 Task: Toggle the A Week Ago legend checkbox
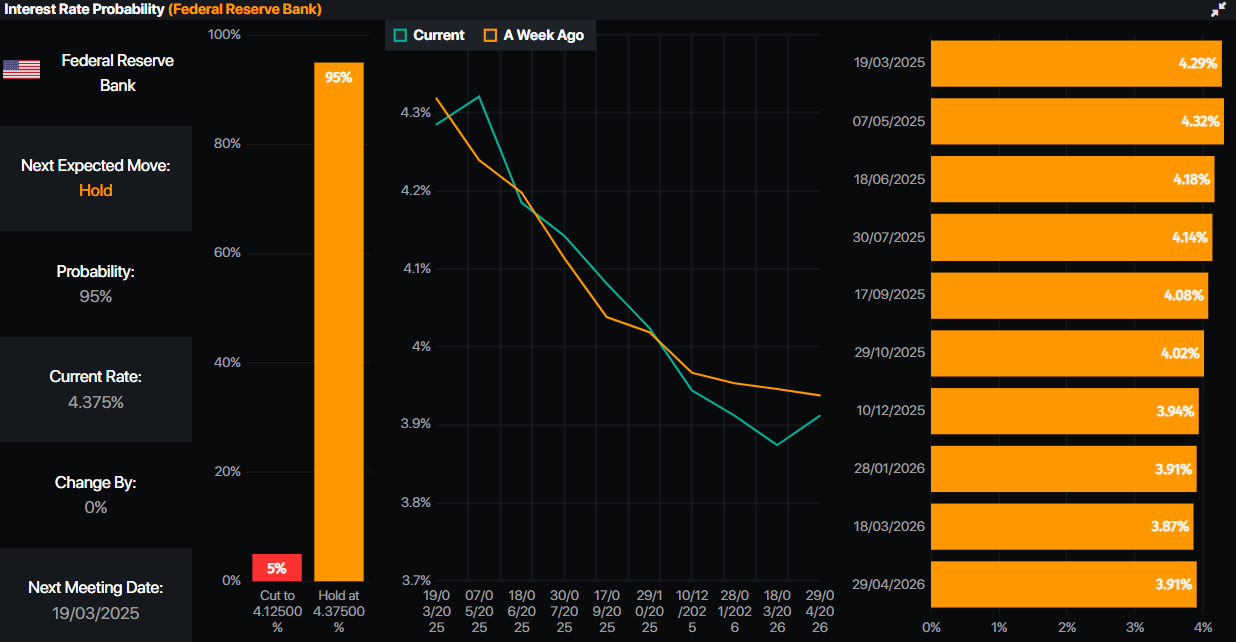490,35
